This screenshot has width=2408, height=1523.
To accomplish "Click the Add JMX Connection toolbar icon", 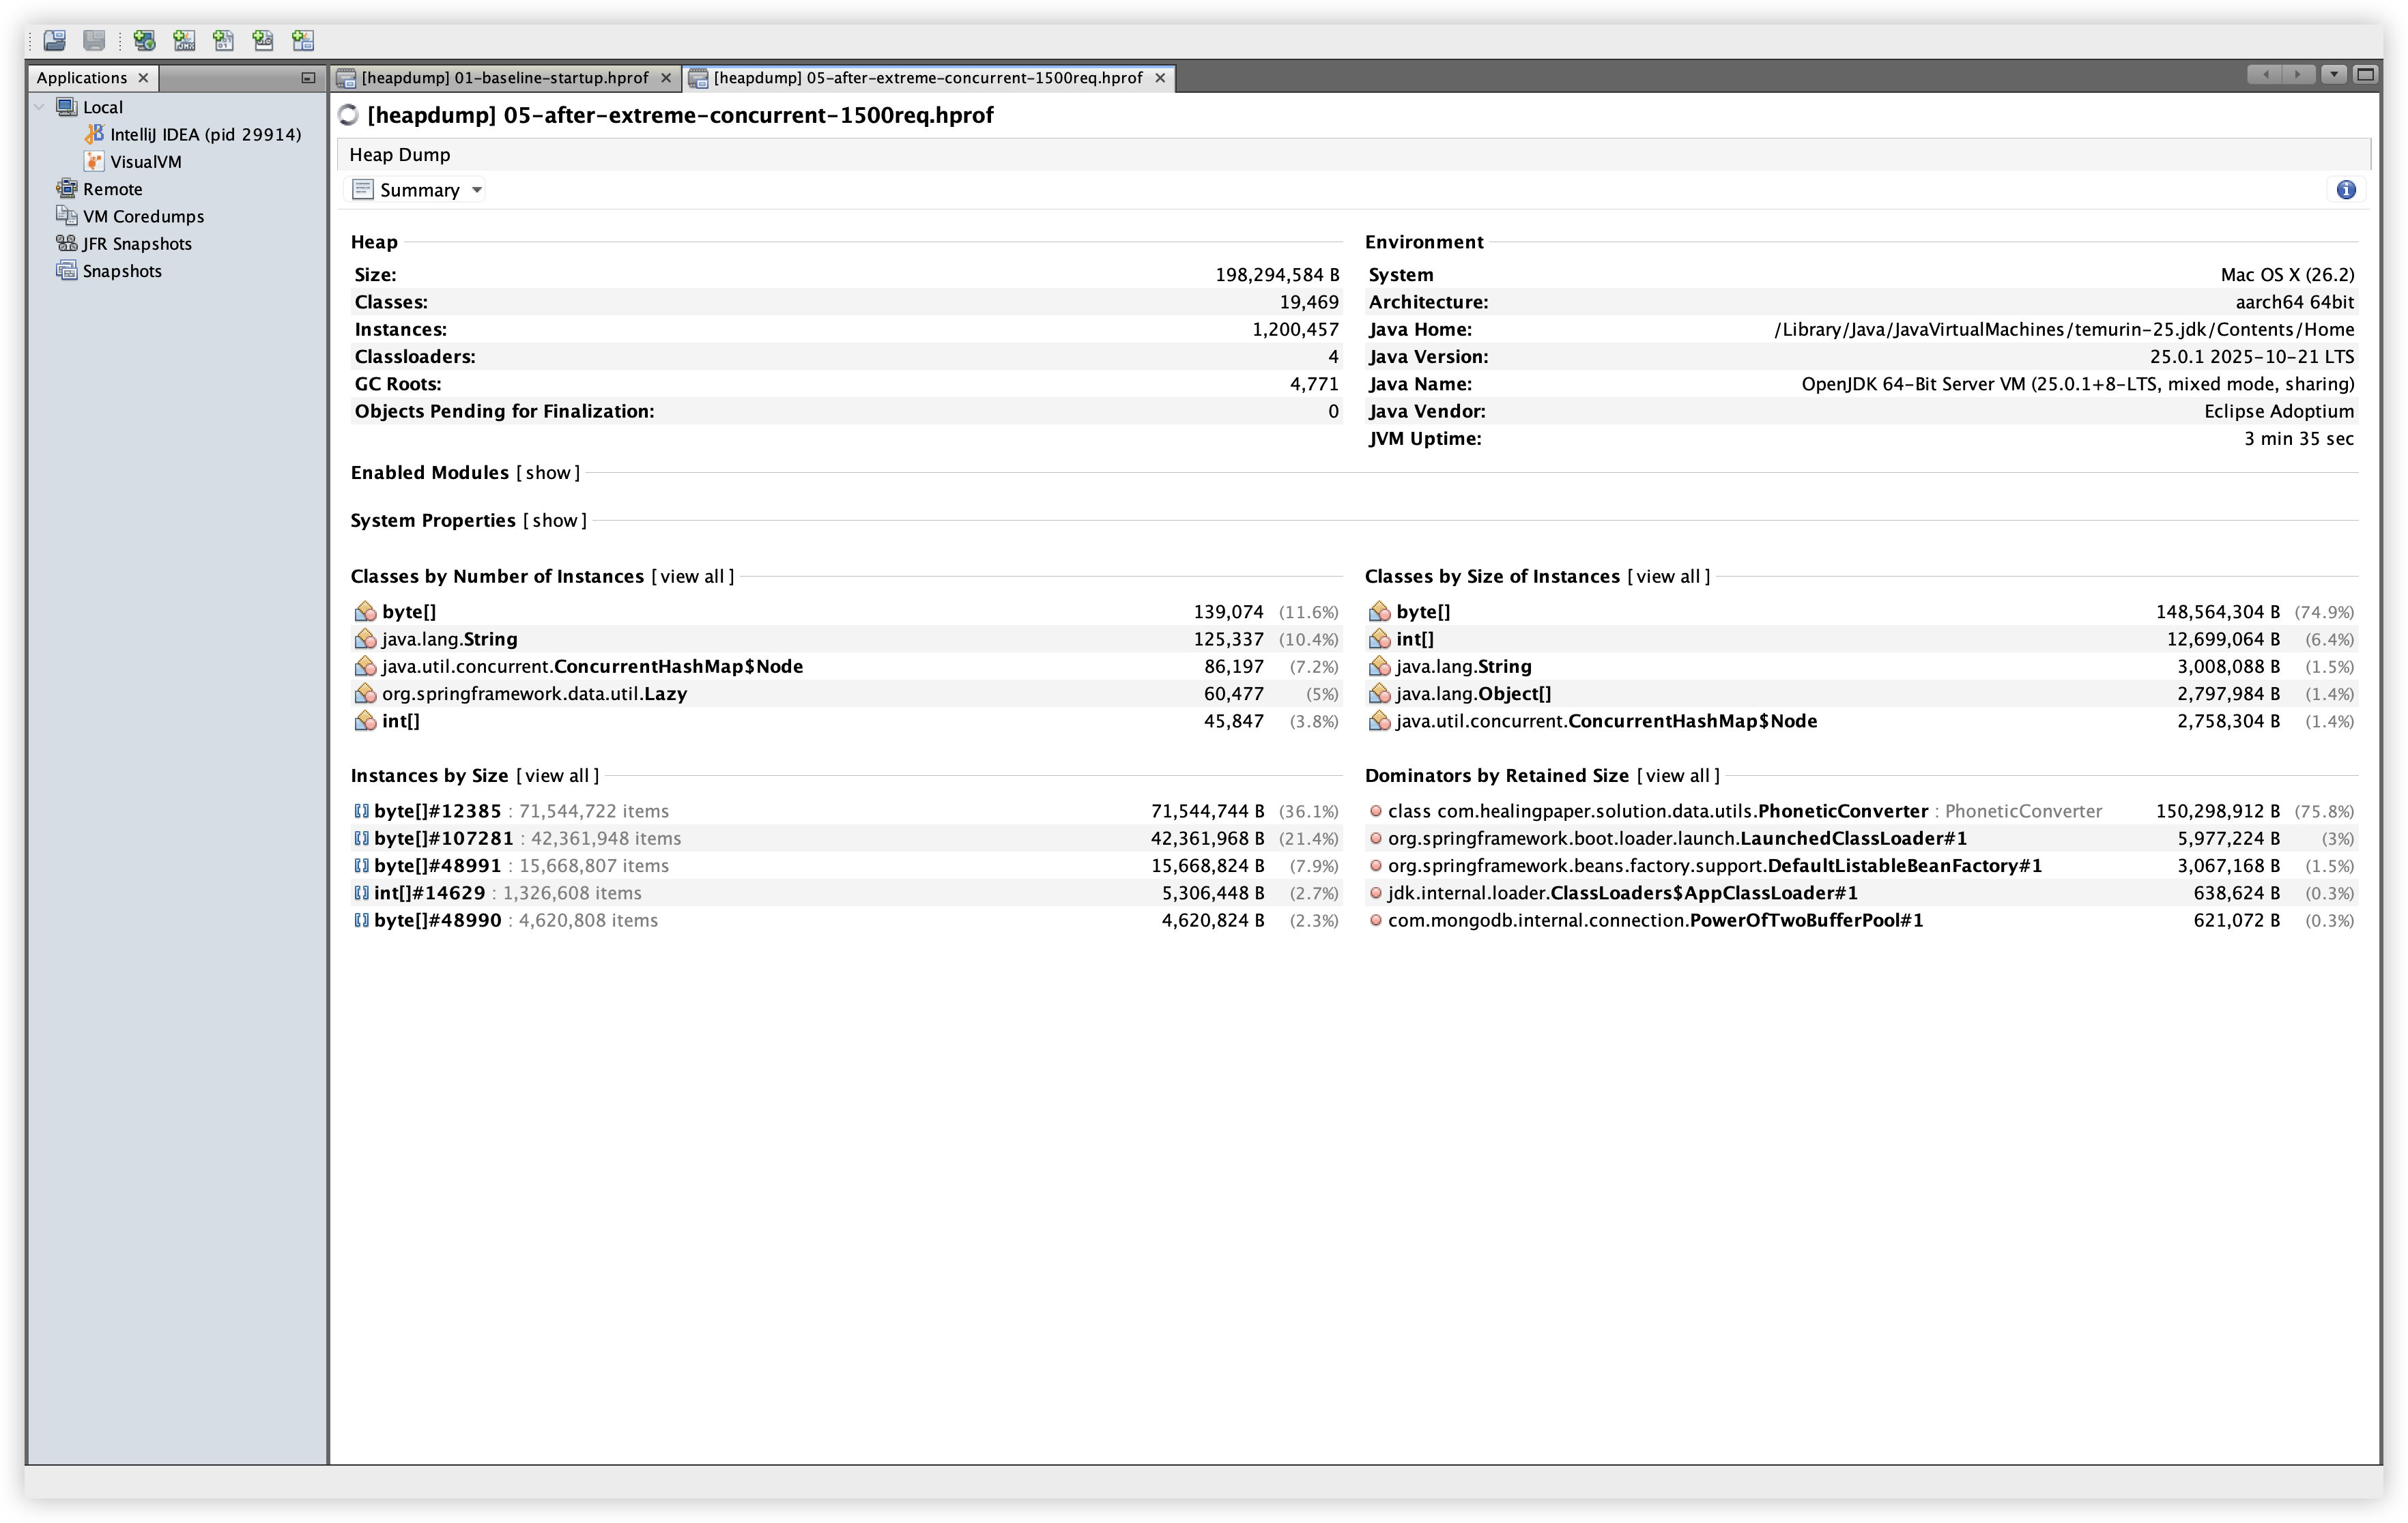I will pos(184,40).
